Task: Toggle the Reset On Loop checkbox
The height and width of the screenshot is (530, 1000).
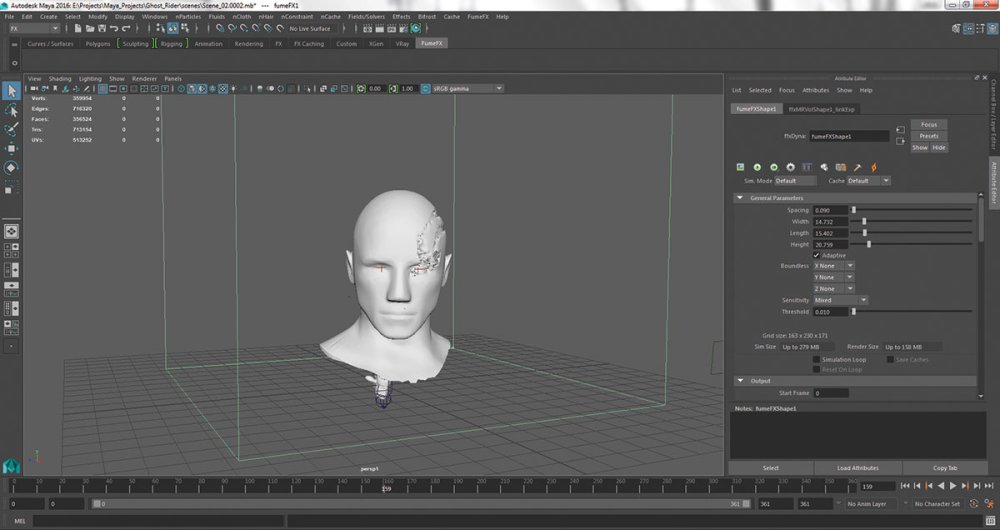Action: 816,369
